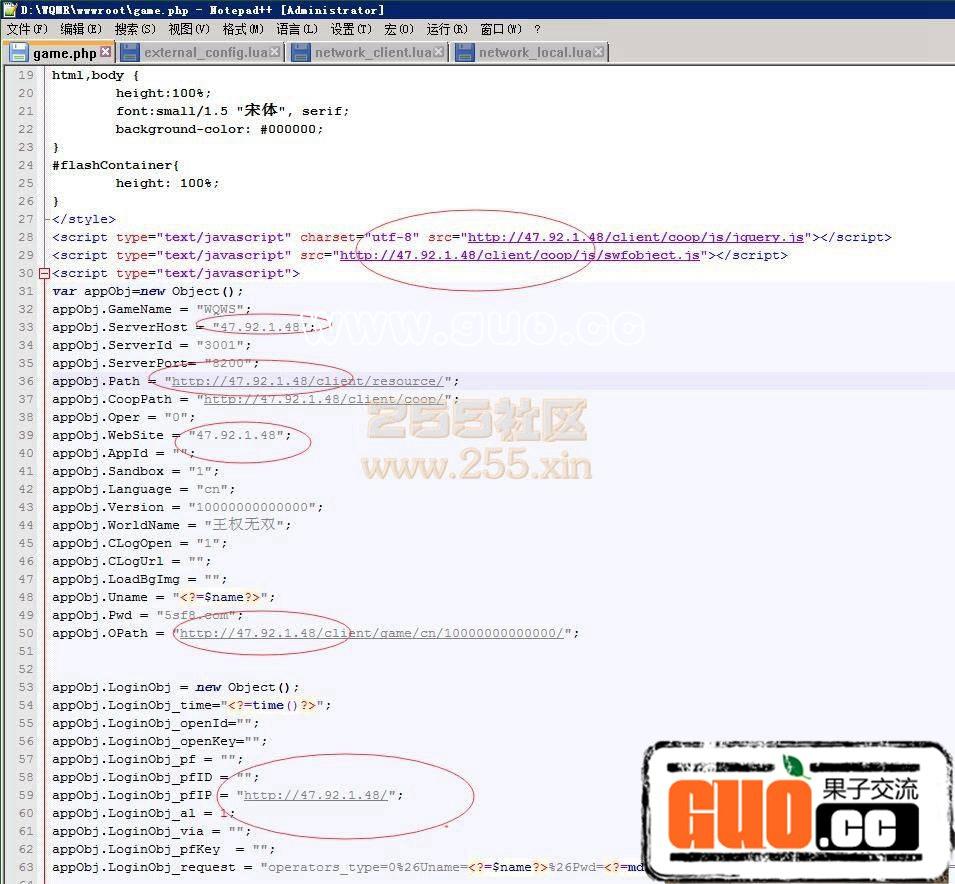Close the game.php tab
This screenshot has width=955, height=884.
coord(106,53)
